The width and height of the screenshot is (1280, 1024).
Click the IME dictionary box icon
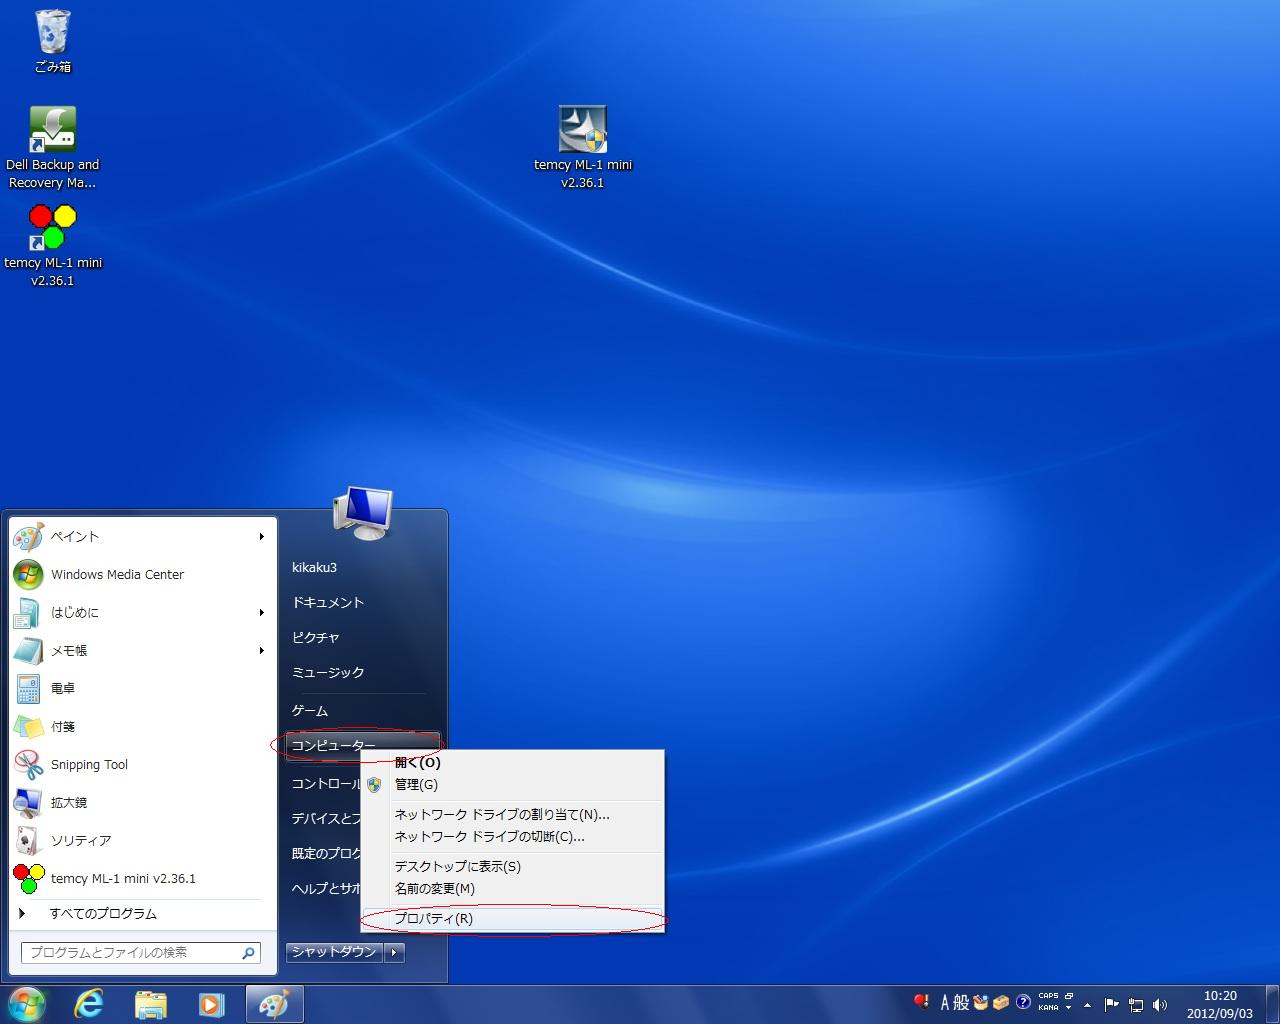tap(981, 1002)
